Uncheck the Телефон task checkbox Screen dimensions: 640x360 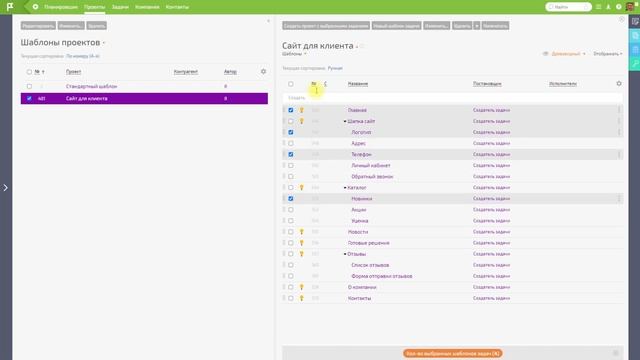coord(291,154)
